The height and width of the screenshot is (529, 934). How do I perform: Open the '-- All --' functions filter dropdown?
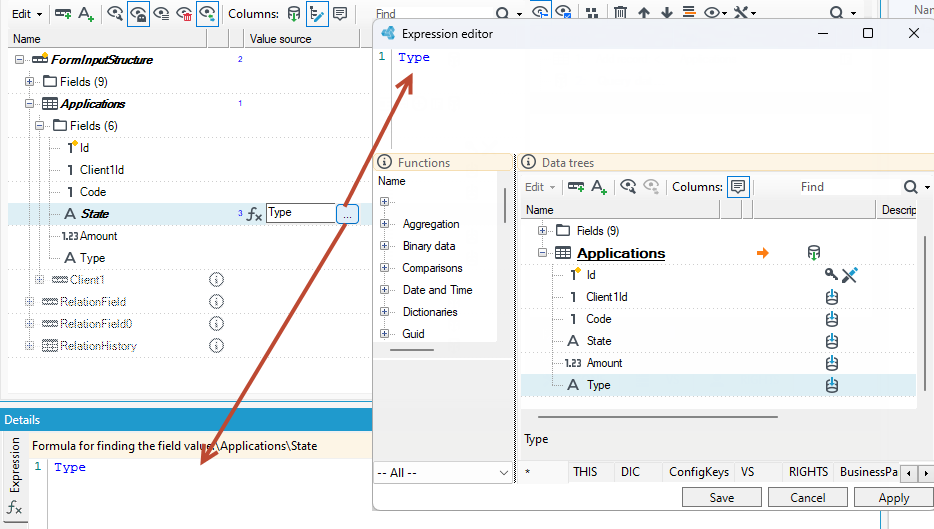point(443,473)
